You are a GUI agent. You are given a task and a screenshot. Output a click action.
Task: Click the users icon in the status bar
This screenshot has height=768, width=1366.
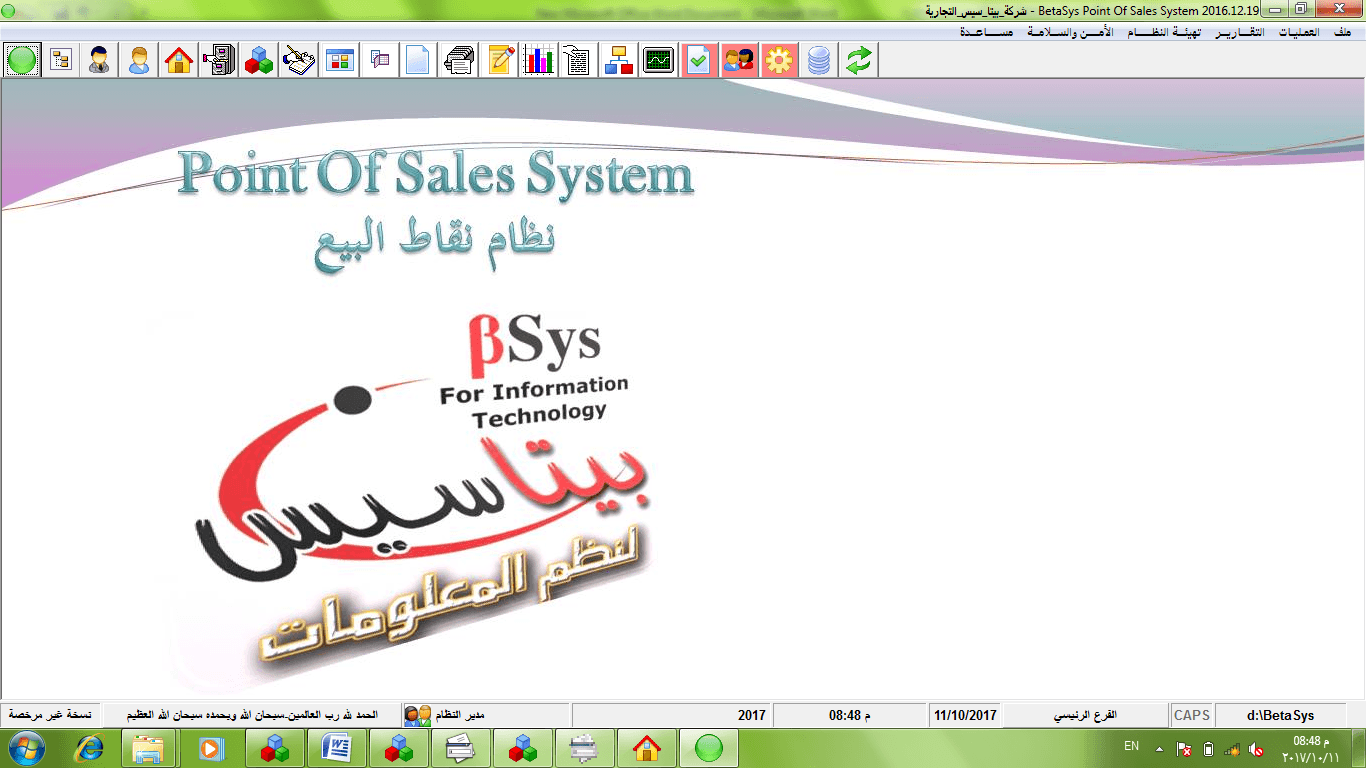point(418,715)
